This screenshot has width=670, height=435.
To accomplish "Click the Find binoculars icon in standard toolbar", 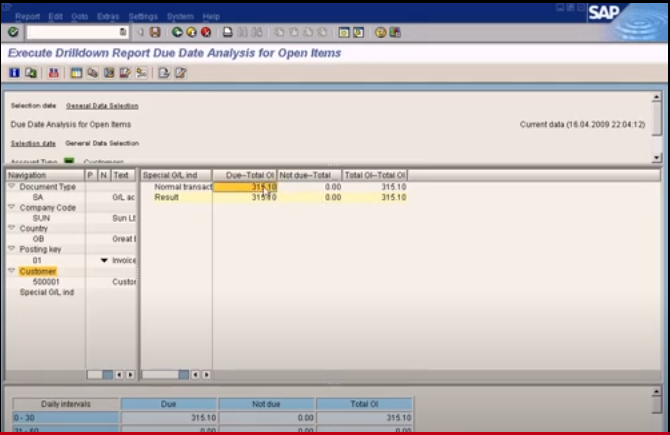I will coord(242,32).
